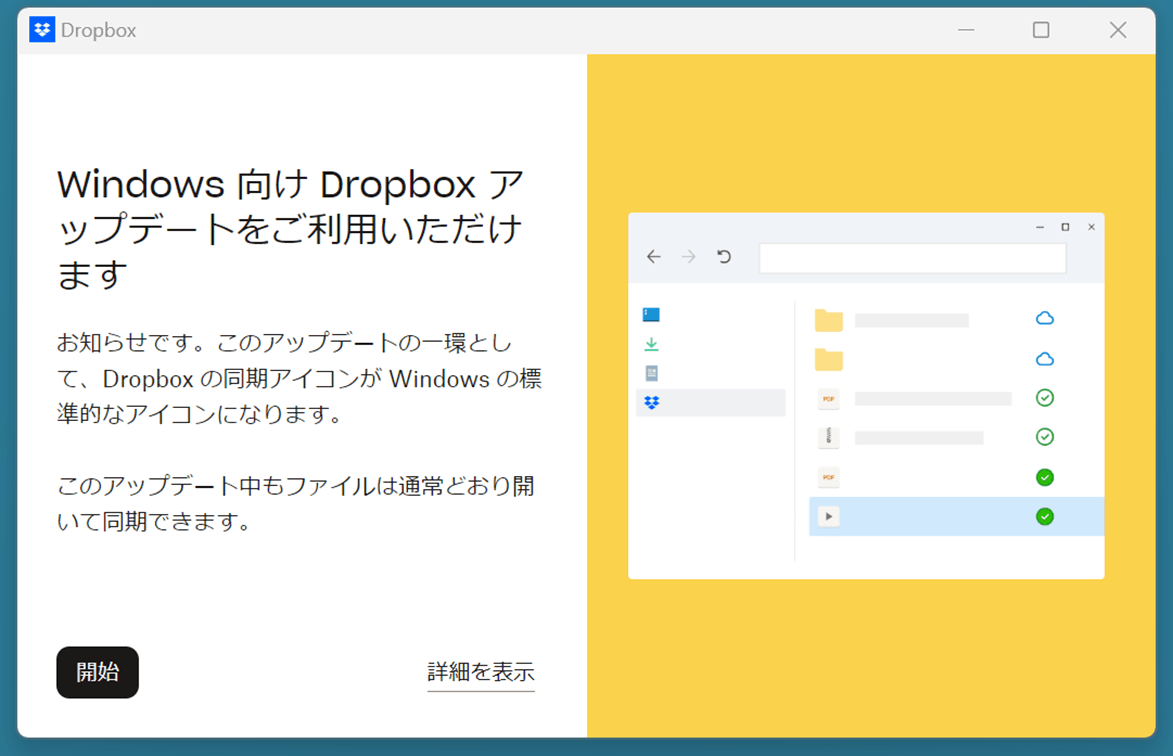Click the first folder's cloud status icon
The width and height of the screenshot is (1173, 756).
click(x=1044, y=318)
